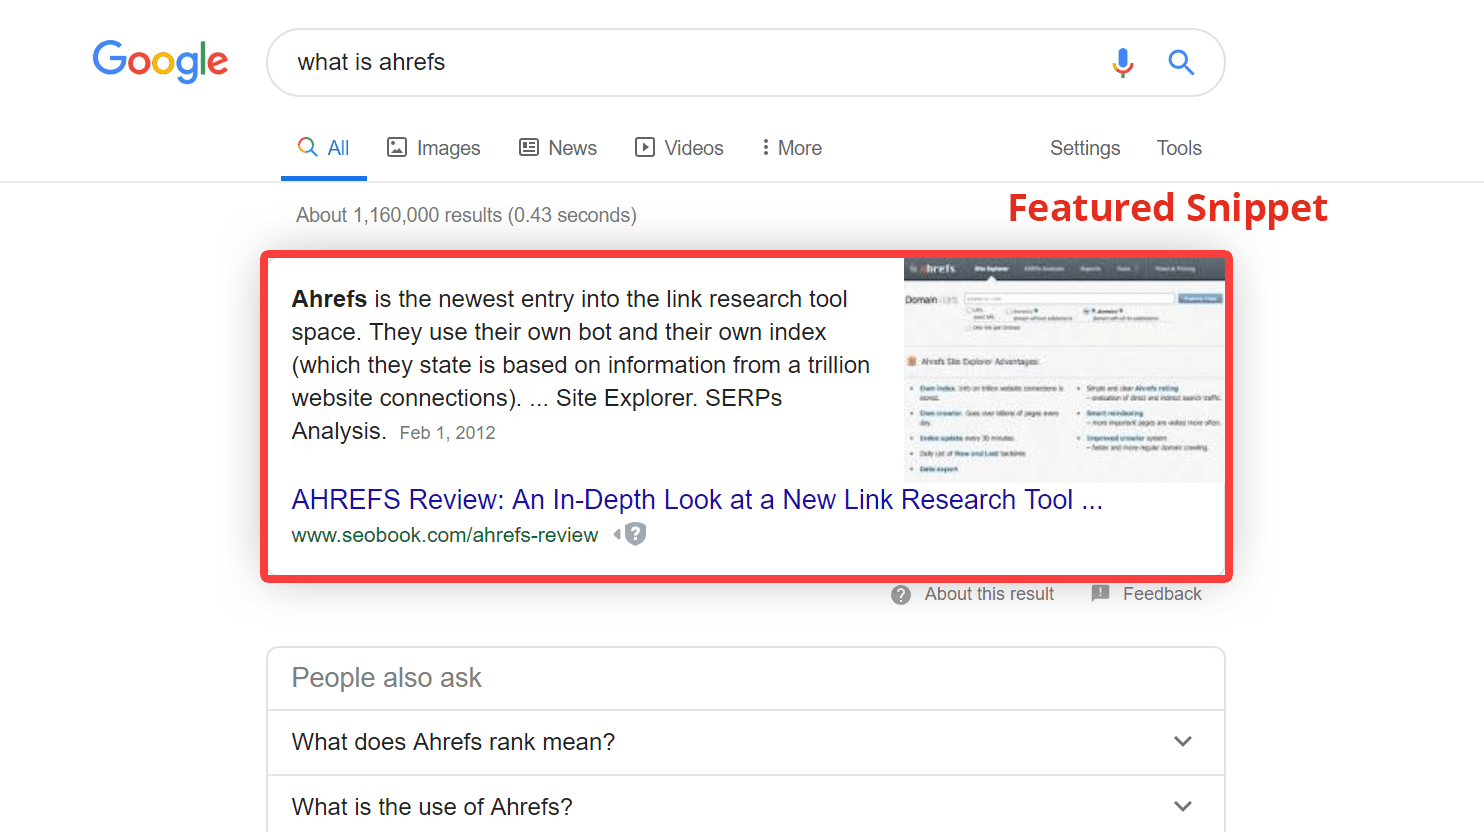Click the snippet date 'Feb 1, 2012'
1484x832 pixels.
point(447,433)
